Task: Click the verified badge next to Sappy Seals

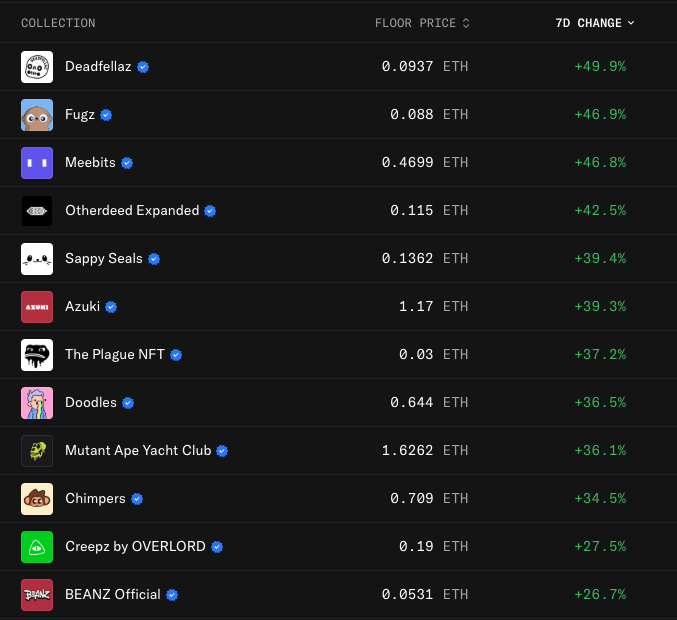Action: (154, 259)
